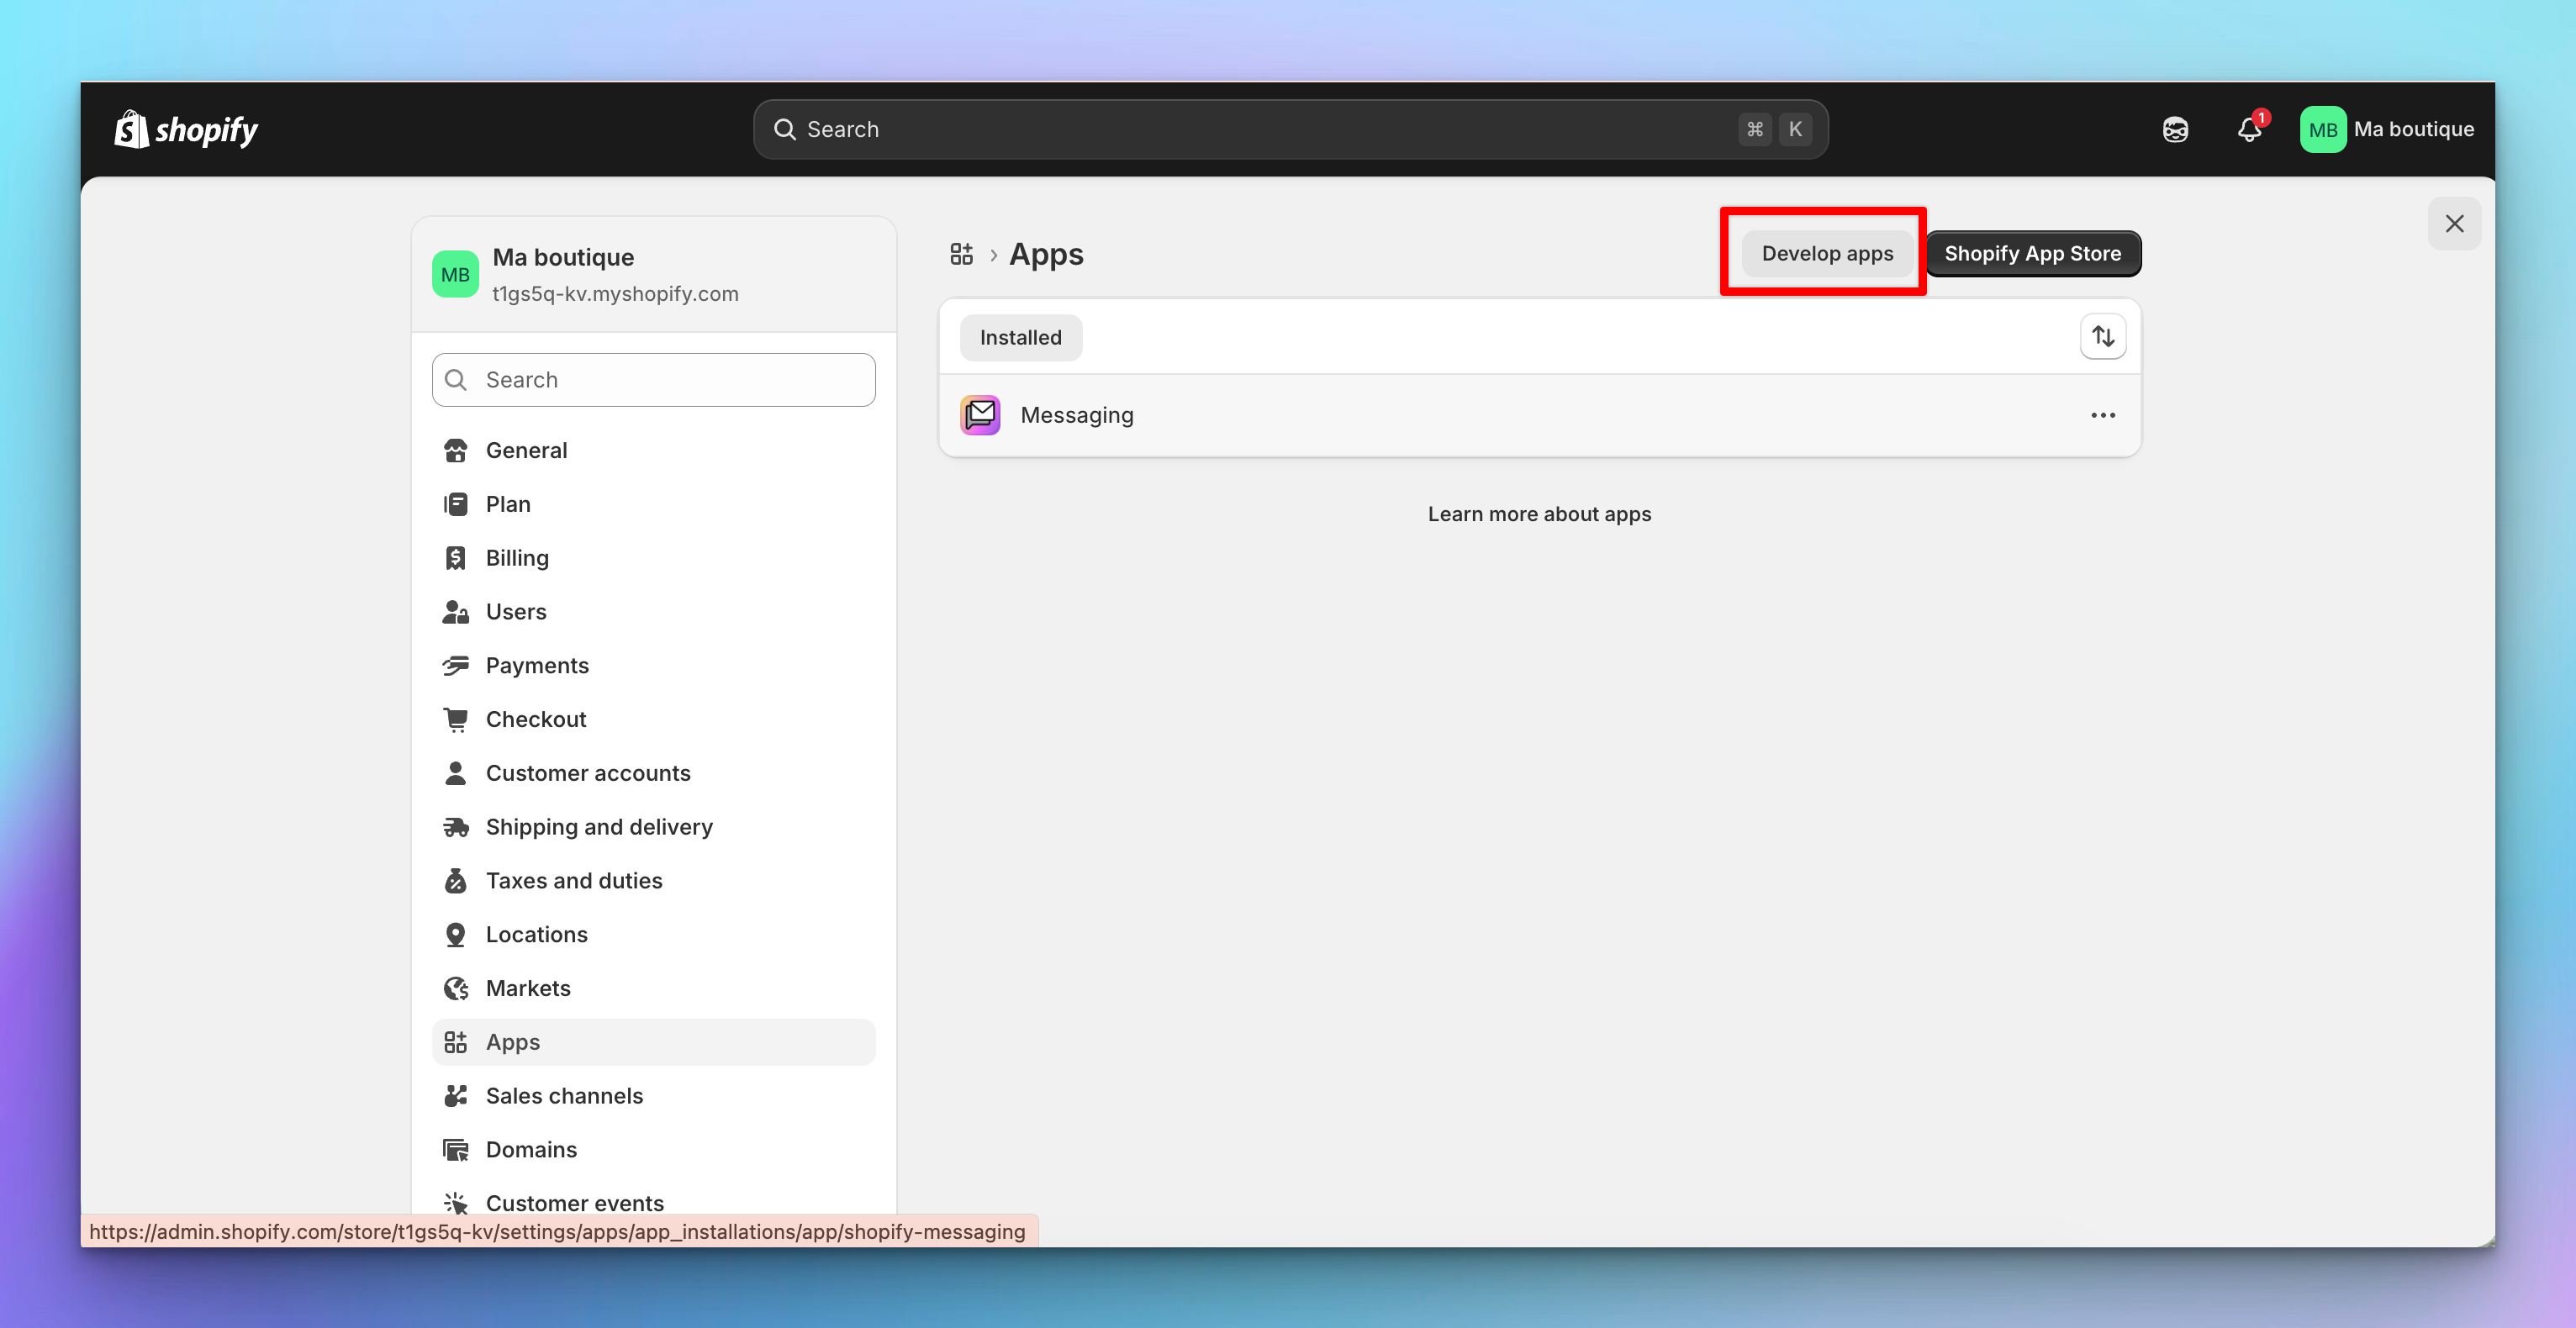Open Ma boutique account menu
This screenshot has width=2576, height=1328.
(x=2387, y=130)
